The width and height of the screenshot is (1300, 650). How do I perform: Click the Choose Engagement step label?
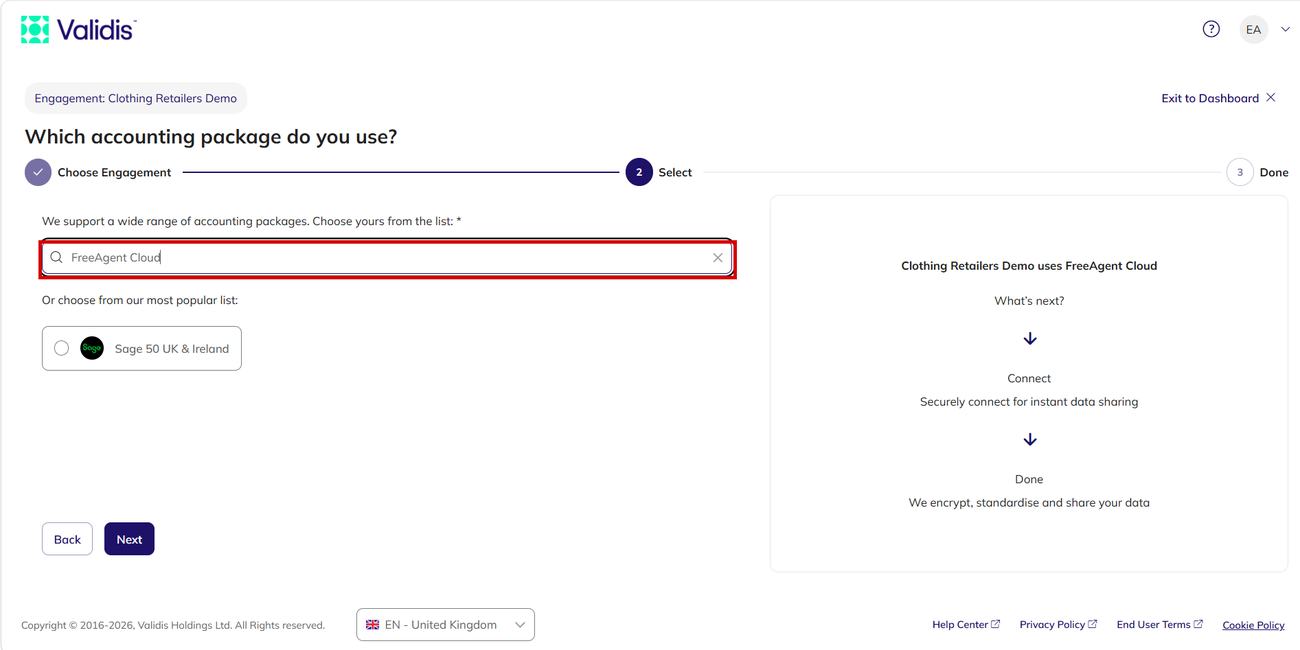click(114, 172)
